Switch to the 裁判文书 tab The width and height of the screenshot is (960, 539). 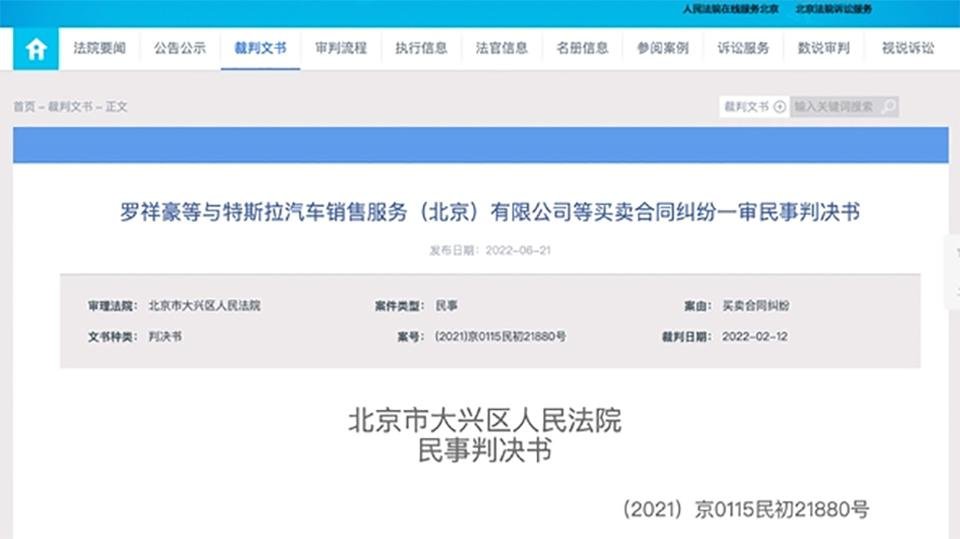[x=260, y=48]
